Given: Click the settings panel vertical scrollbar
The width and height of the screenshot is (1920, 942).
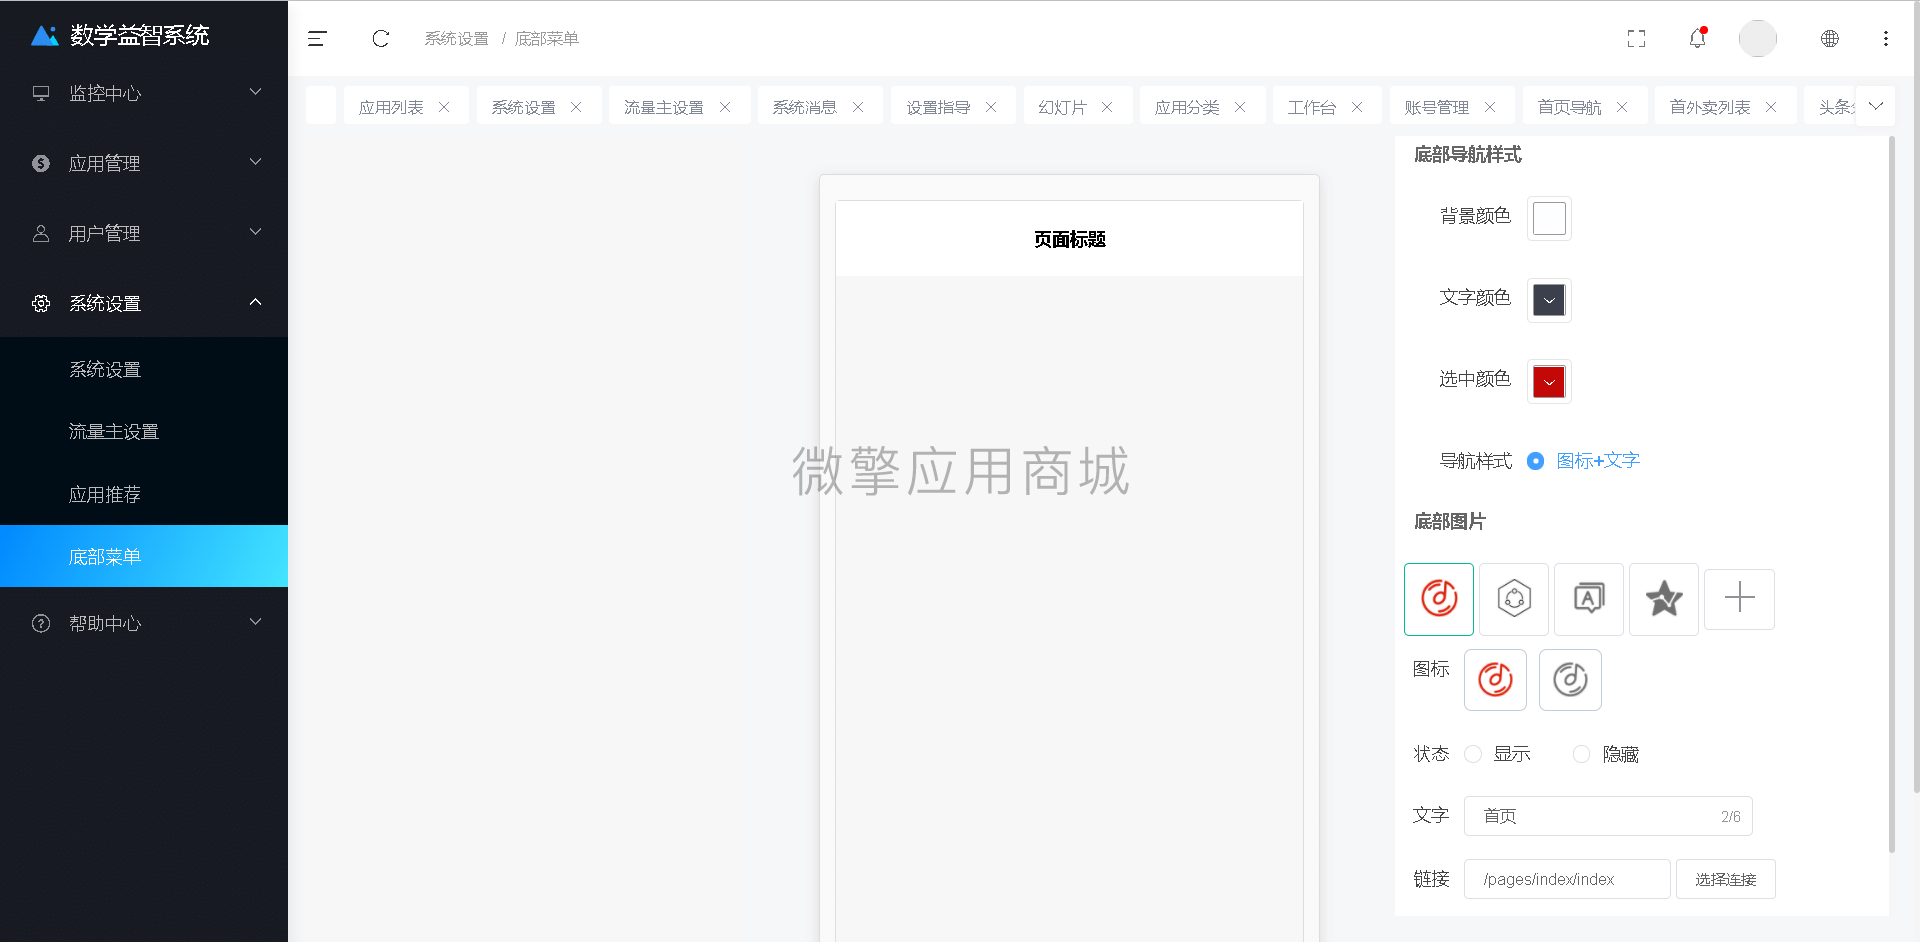Looking at the screenshot, I should 1892,495.
